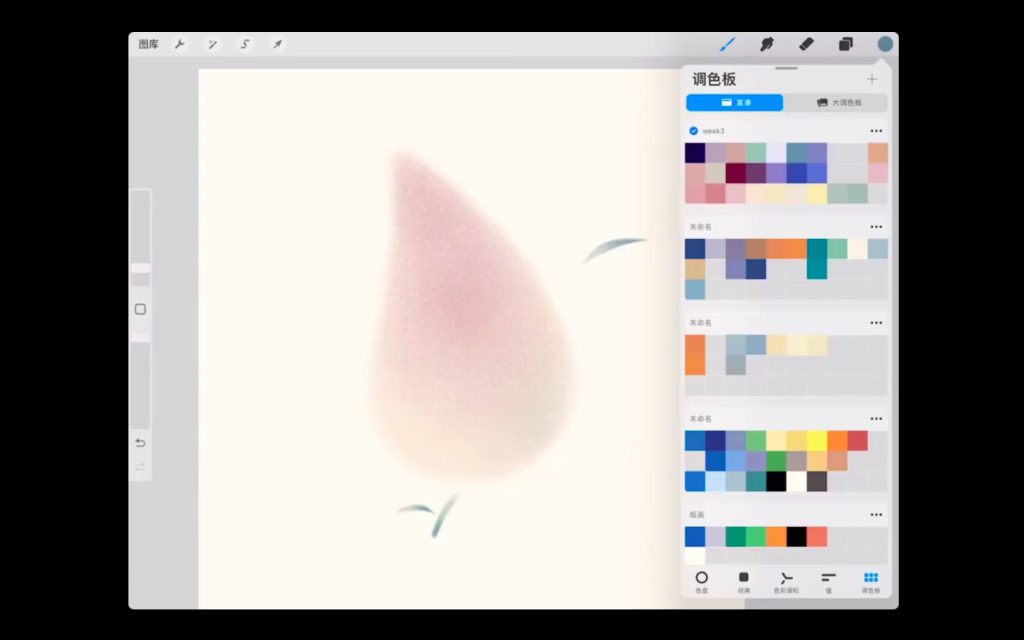Image resolution: width=1024 pixels, height=640 pixels.
Task: Go back to 图库 (Gallery)
Action: (x=148, y=44)
